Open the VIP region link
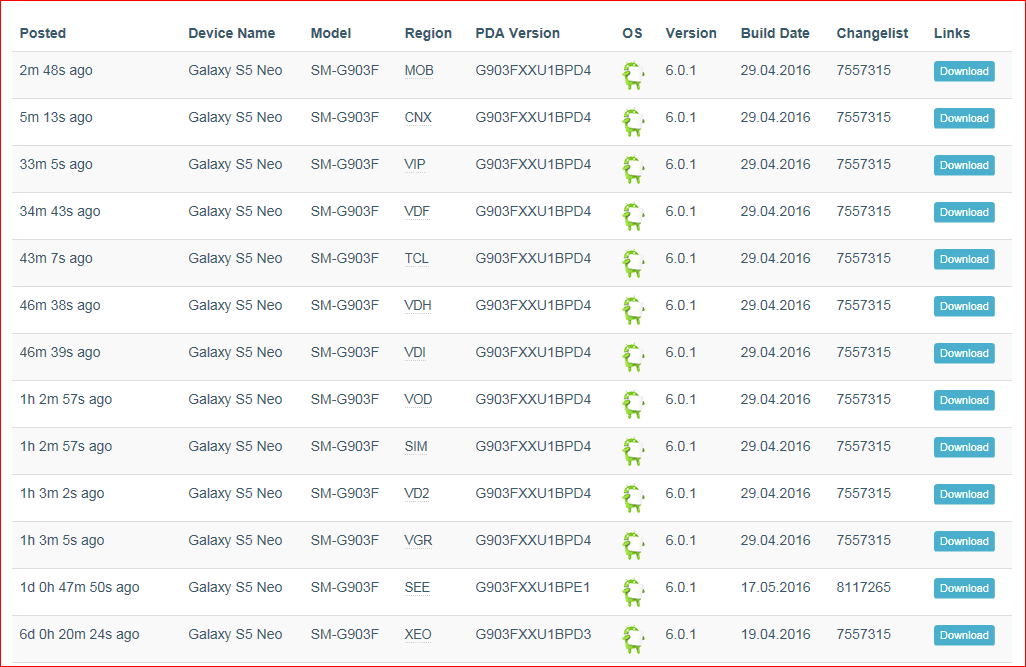This screenshot has width=1026, height=667. coord(415,165)
